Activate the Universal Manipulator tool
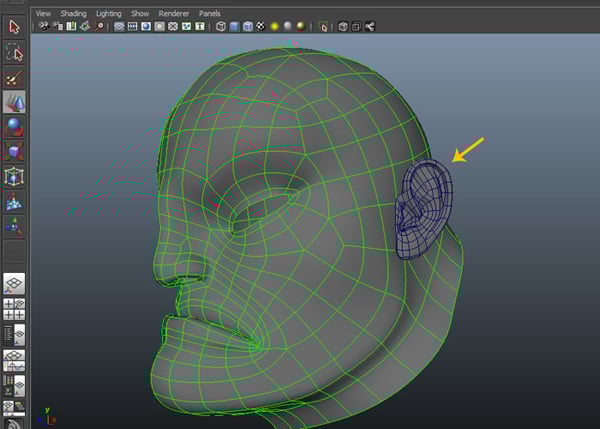600x429 pixels. [14, 177]
